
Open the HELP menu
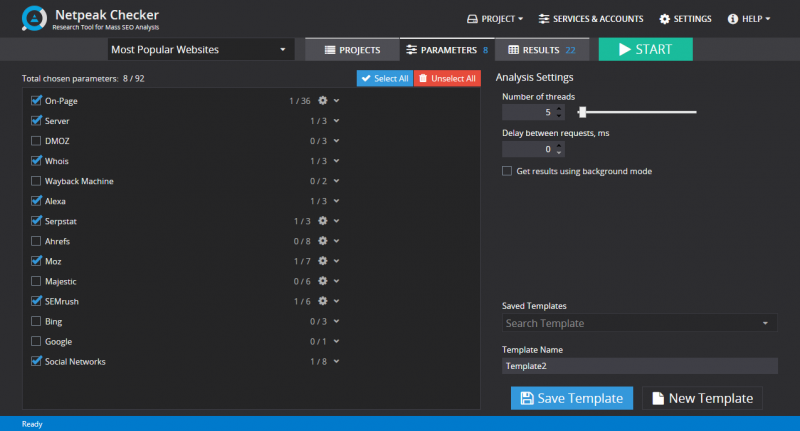coord(749,19)
